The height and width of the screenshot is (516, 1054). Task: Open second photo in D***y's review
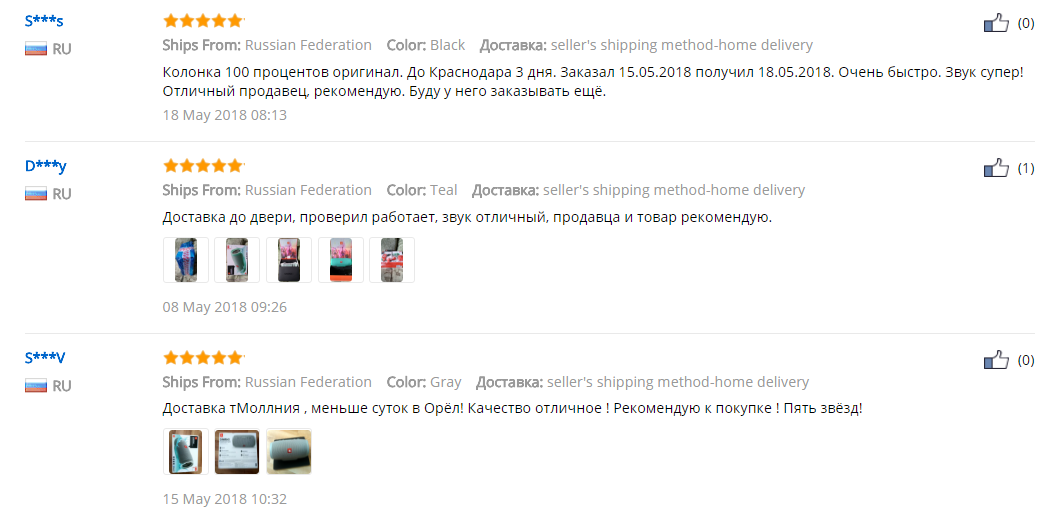tap(237, 260)
